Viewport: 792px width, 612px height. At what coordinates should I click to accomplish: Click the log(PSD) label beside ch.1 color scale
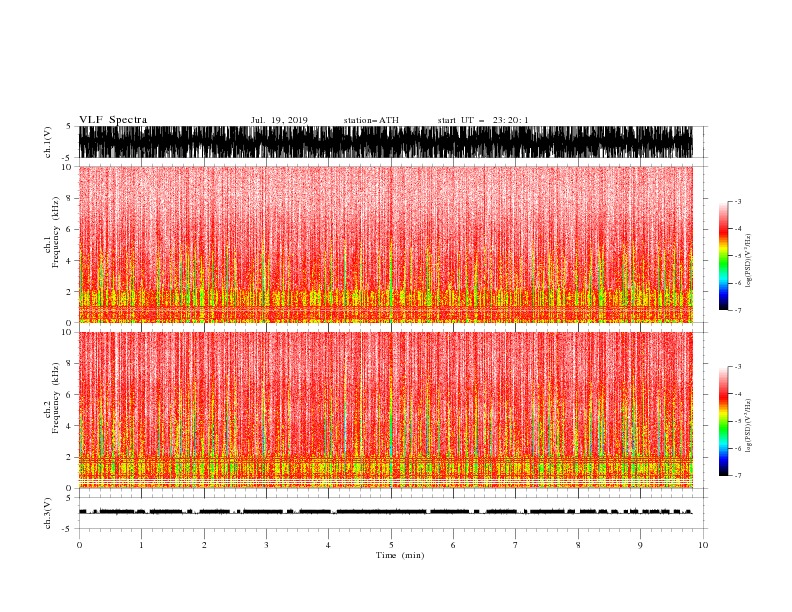click(x=749, y=261)
